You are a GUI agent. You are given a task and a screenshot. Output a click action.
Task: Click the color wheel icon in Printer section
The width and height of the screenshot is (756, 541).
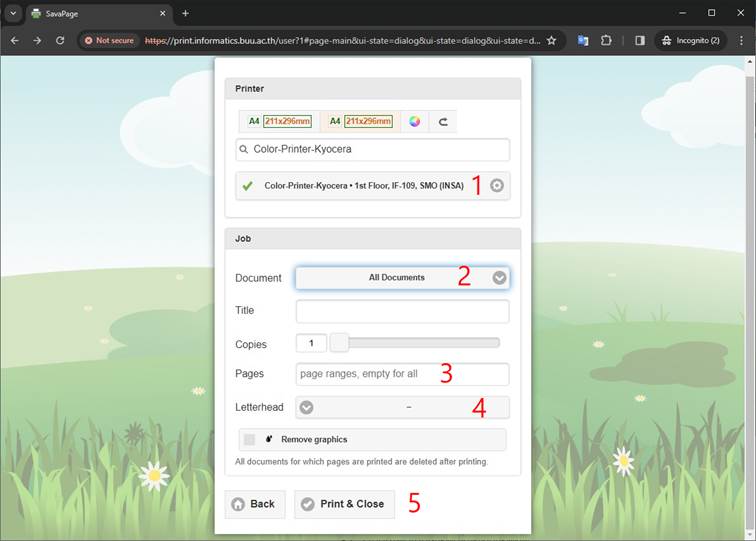point(414,121)
